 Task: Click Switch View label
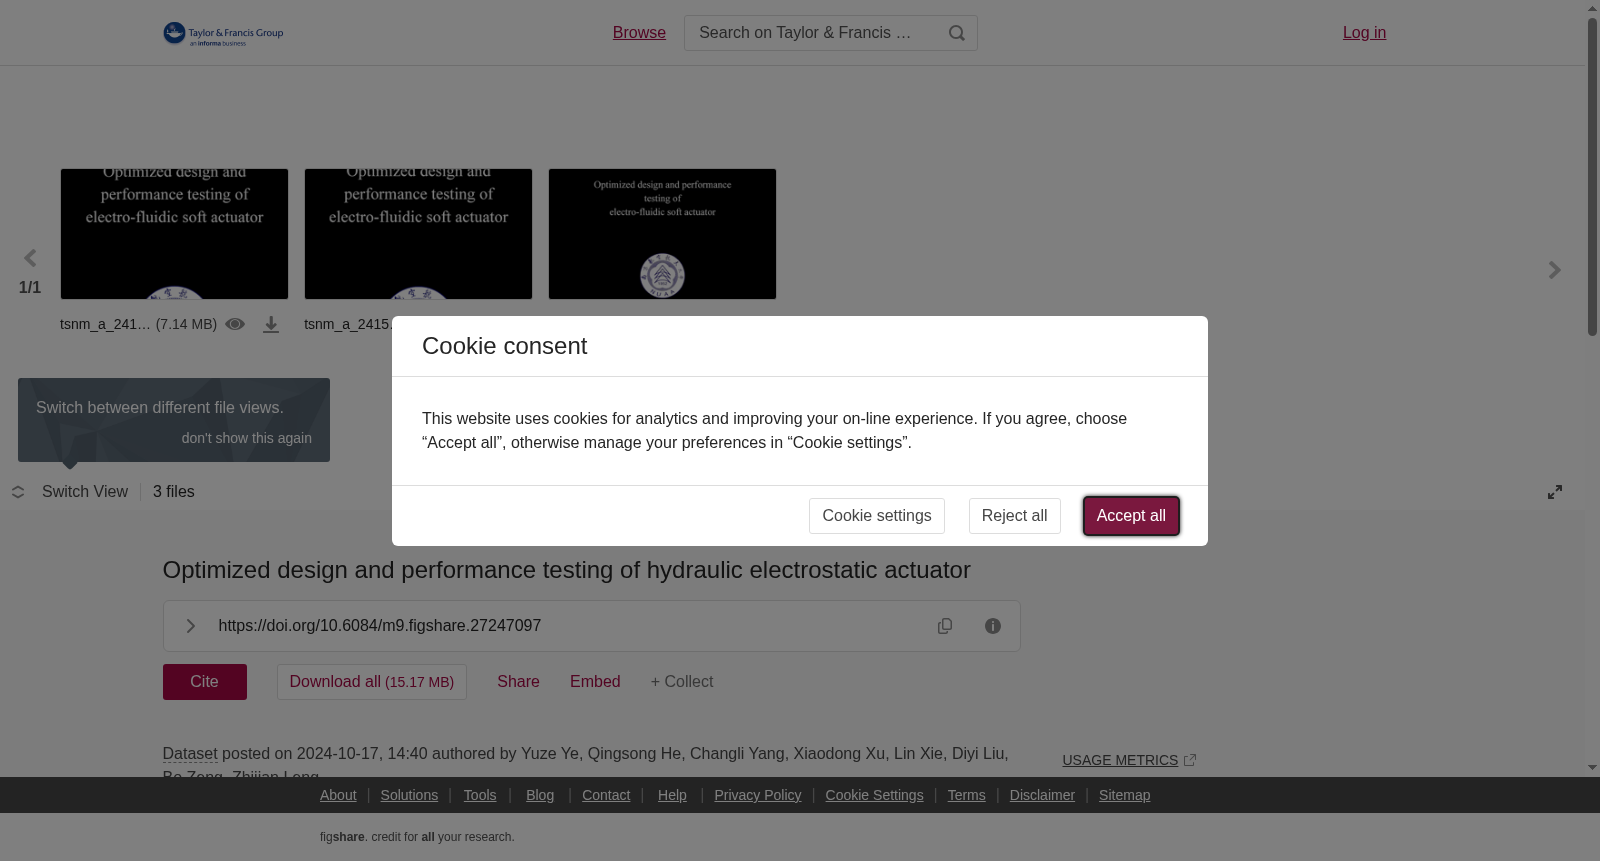click(x=85, y=492)
